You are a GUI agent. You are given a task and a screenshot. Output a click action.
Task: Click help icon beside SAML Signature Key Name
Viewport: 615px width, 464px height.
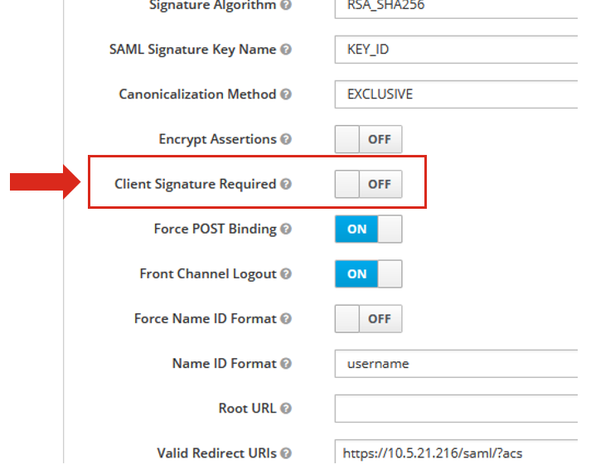point(286,49)
